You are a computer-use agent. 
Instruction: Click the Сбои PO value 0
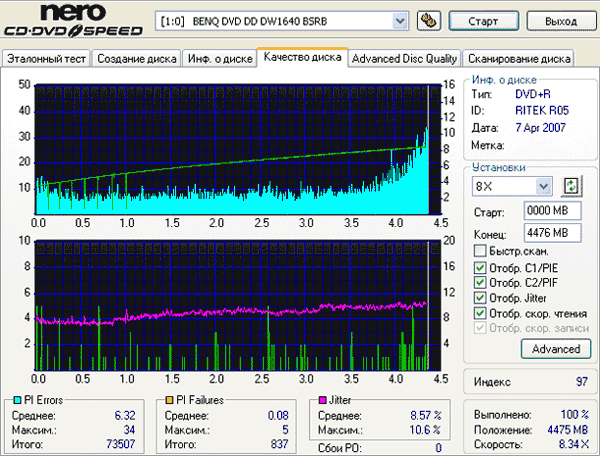[439, 448]
